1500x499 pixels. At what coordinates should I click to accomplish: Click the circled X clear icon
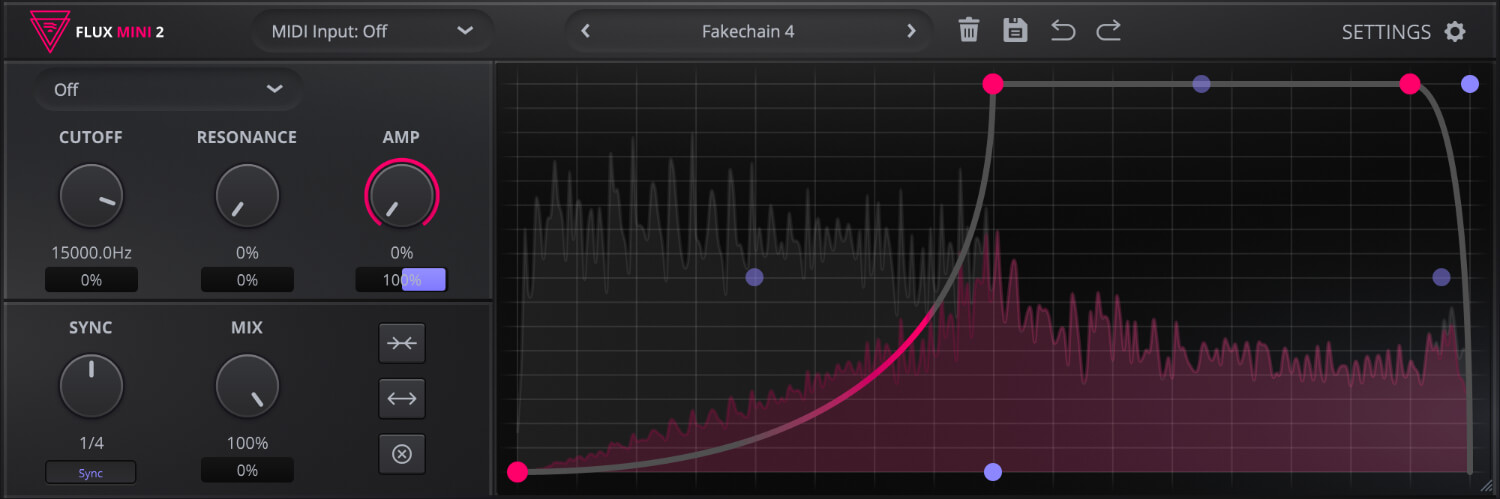pyautogui.click(x=402, y=454)
